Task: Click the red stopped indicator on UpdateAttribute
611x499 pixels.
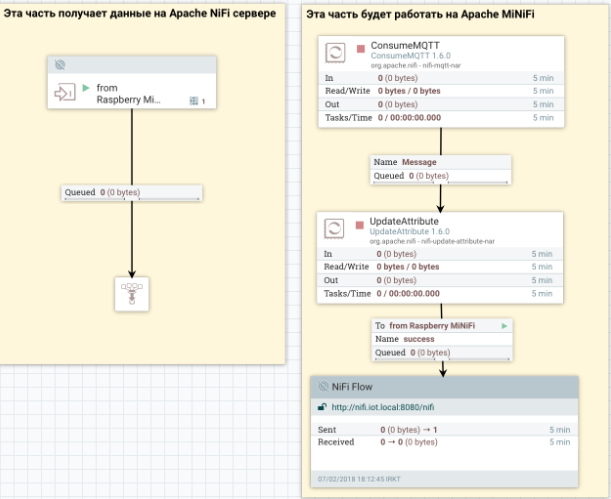Action: point(360,225)
